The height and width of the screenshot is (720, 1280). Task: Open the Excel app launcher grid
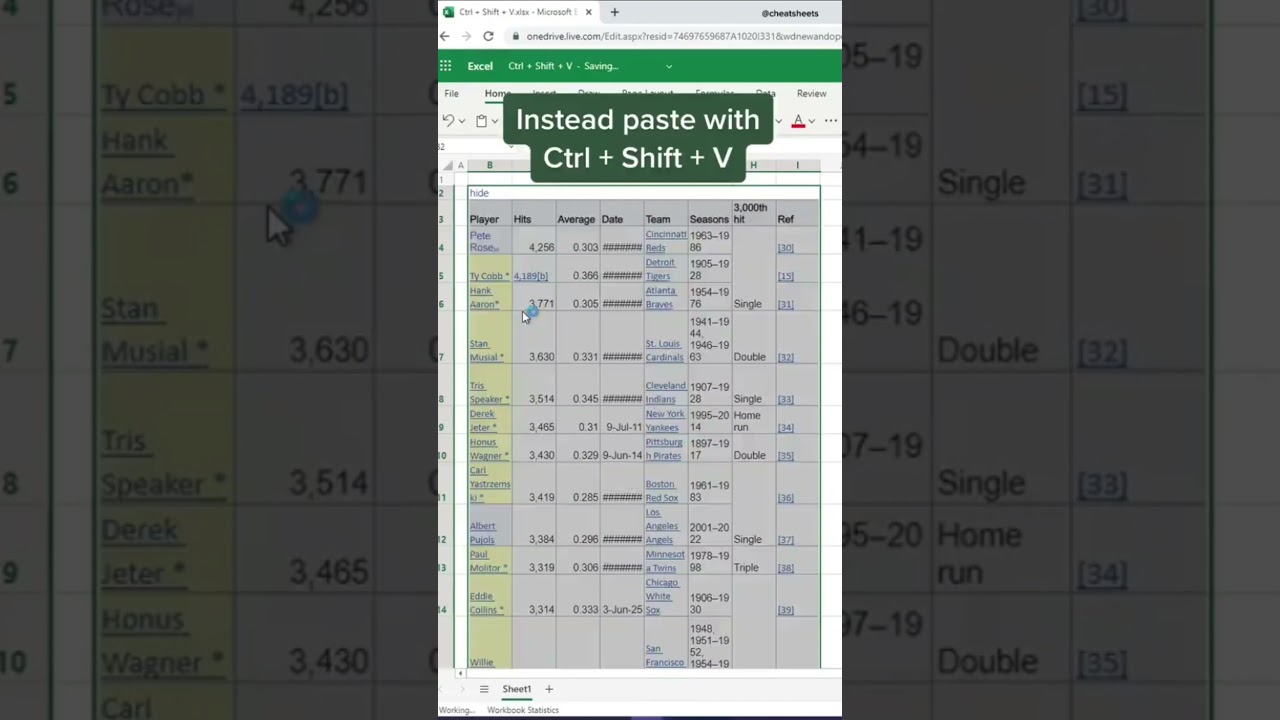coord(446,66)
